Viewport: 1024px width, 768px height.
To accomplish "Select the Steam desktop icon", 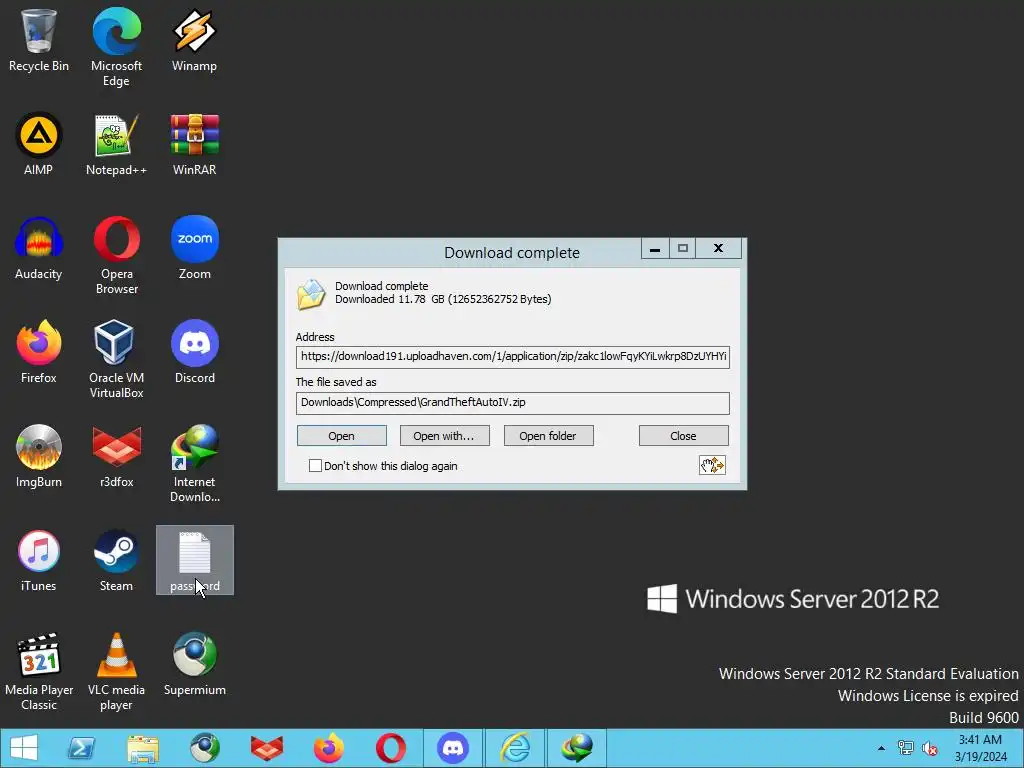I will point(116,560).
